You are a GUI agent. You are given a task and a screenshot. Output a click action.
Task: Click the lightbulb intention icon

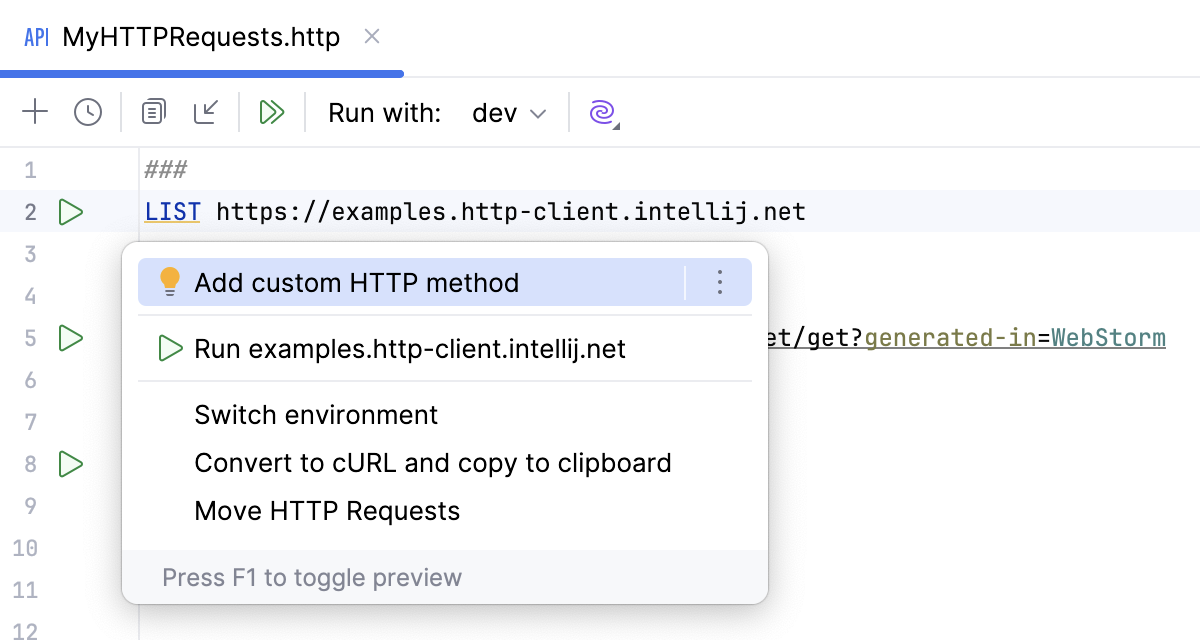click(x=169, y=282)
